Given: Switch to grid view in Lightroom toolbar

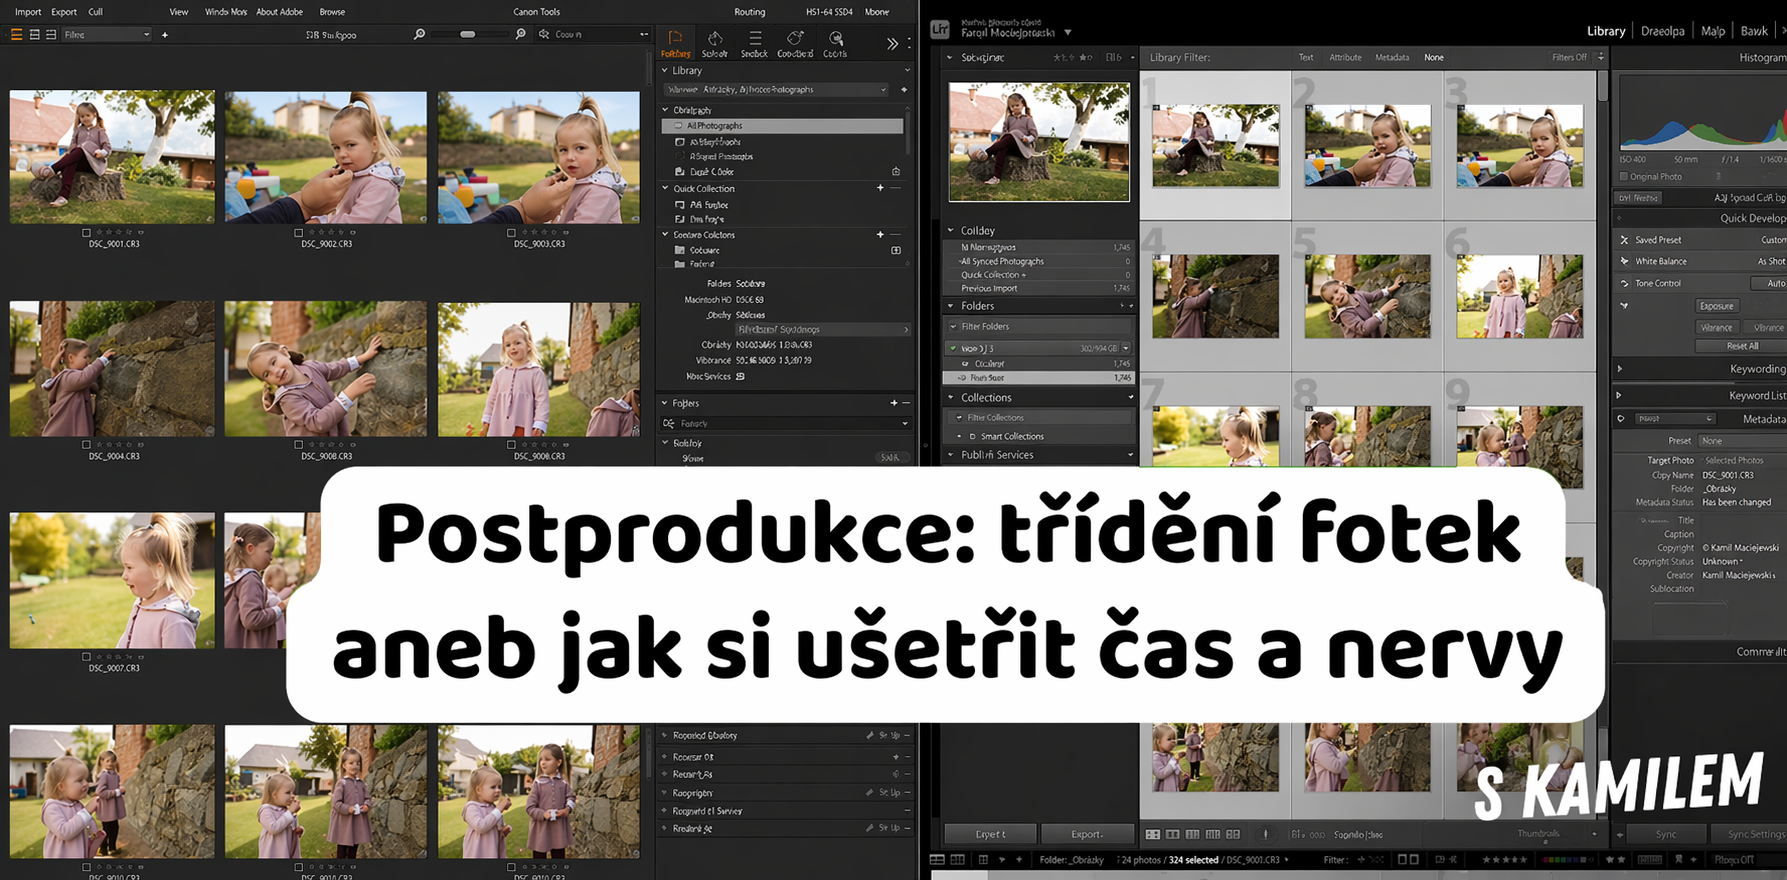Looking at the screenshot, I should [1152, 834].
